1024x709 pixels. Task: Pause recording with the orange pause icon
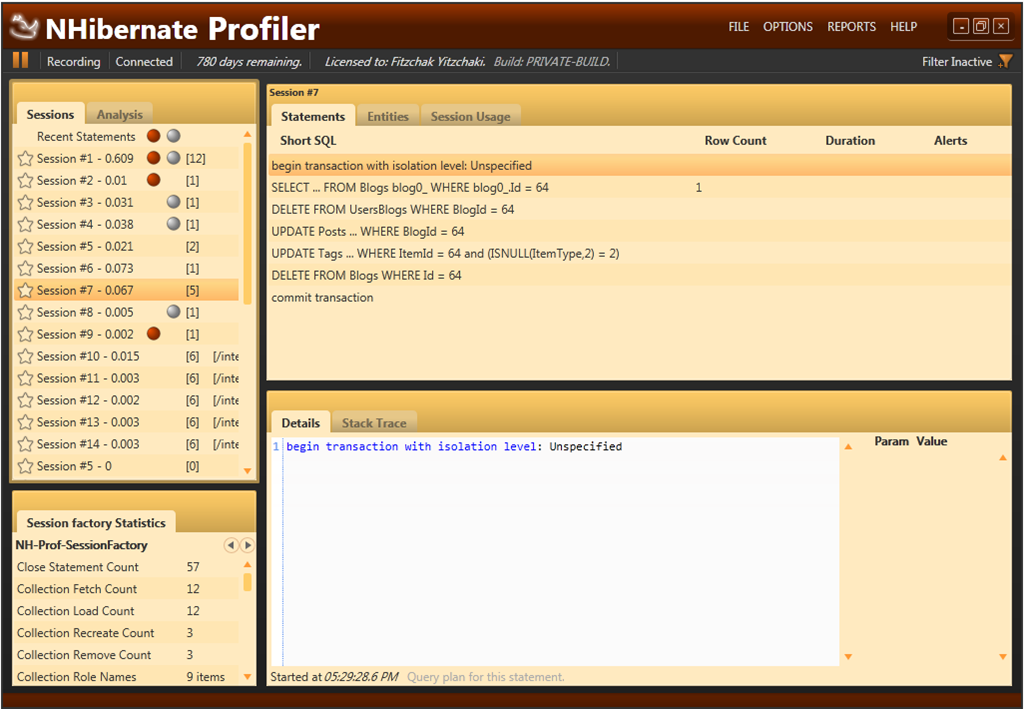tap(20, 61)
